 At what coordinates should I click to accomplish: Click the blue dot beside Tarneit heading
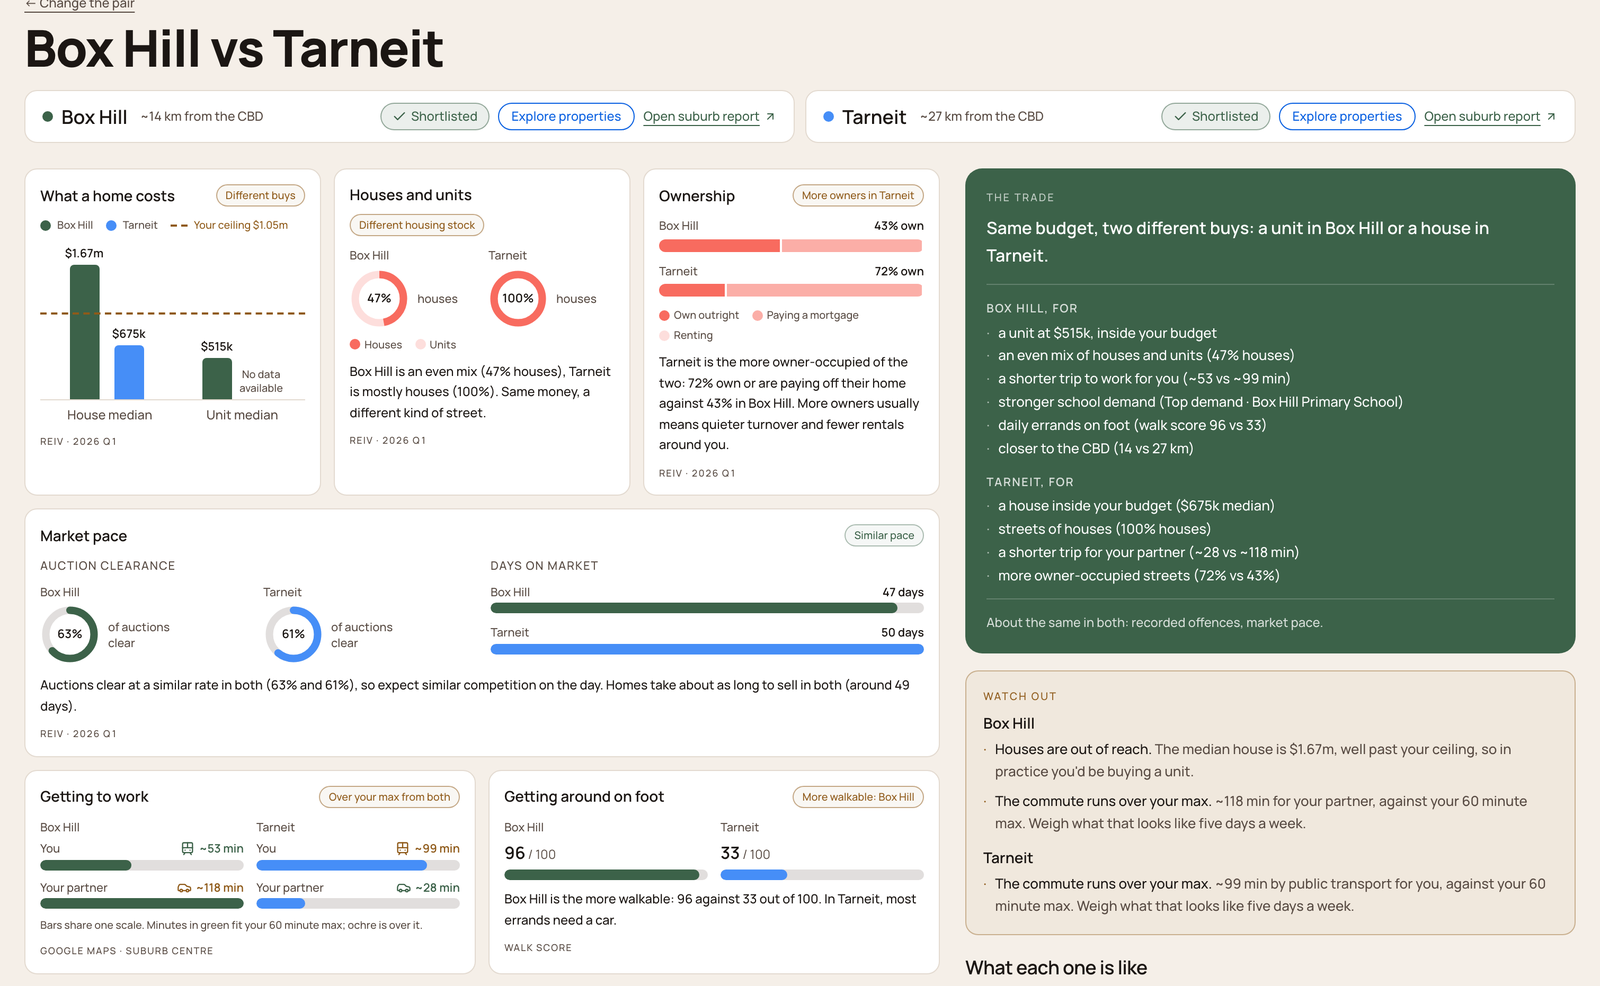(828, 117)
